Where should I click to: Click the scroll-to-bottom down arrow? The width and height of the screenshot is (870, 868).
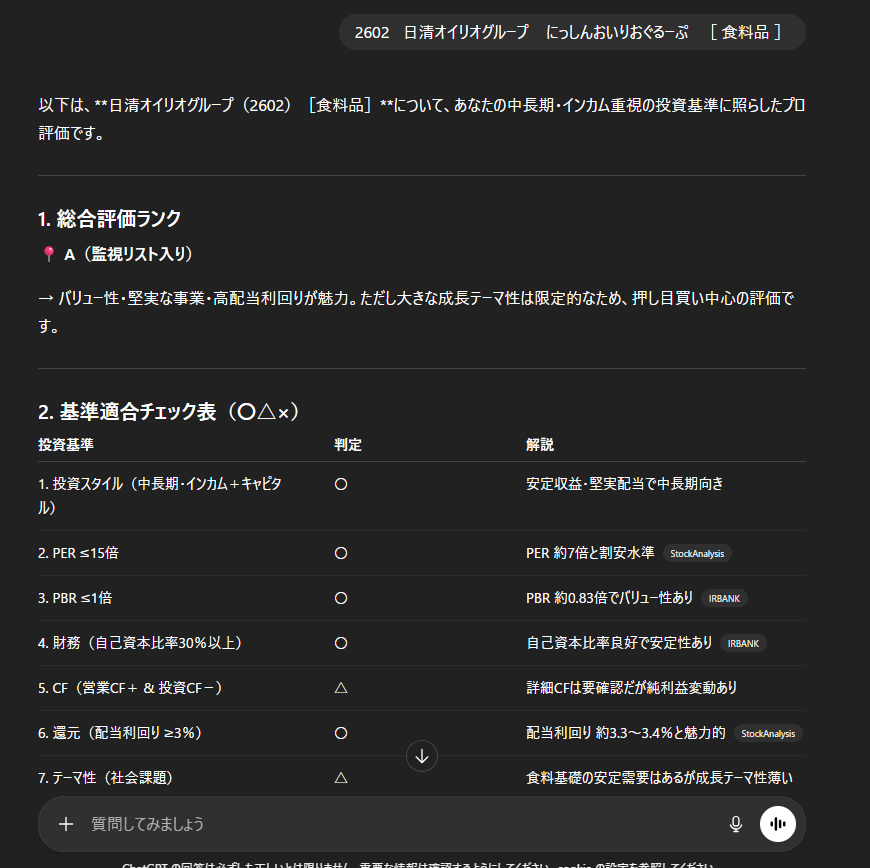point(422,756)
